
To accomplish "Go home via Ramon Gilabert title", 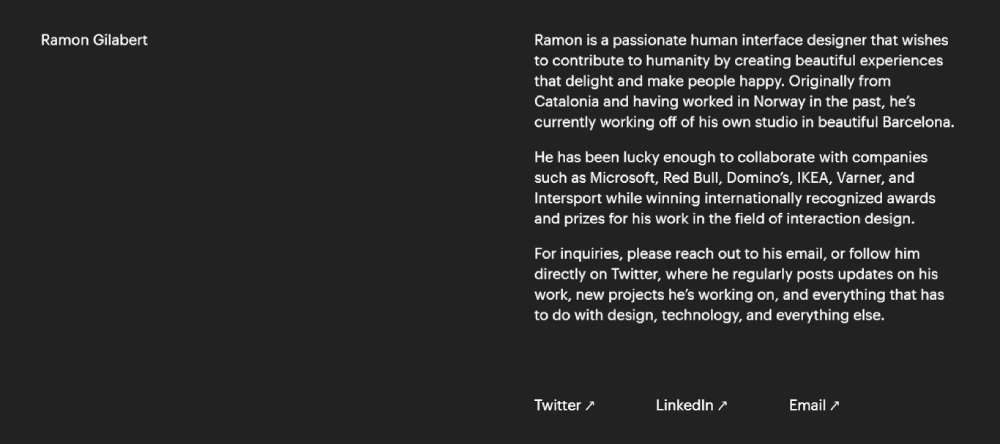I will pyautogui.click(x=94, y=40).
